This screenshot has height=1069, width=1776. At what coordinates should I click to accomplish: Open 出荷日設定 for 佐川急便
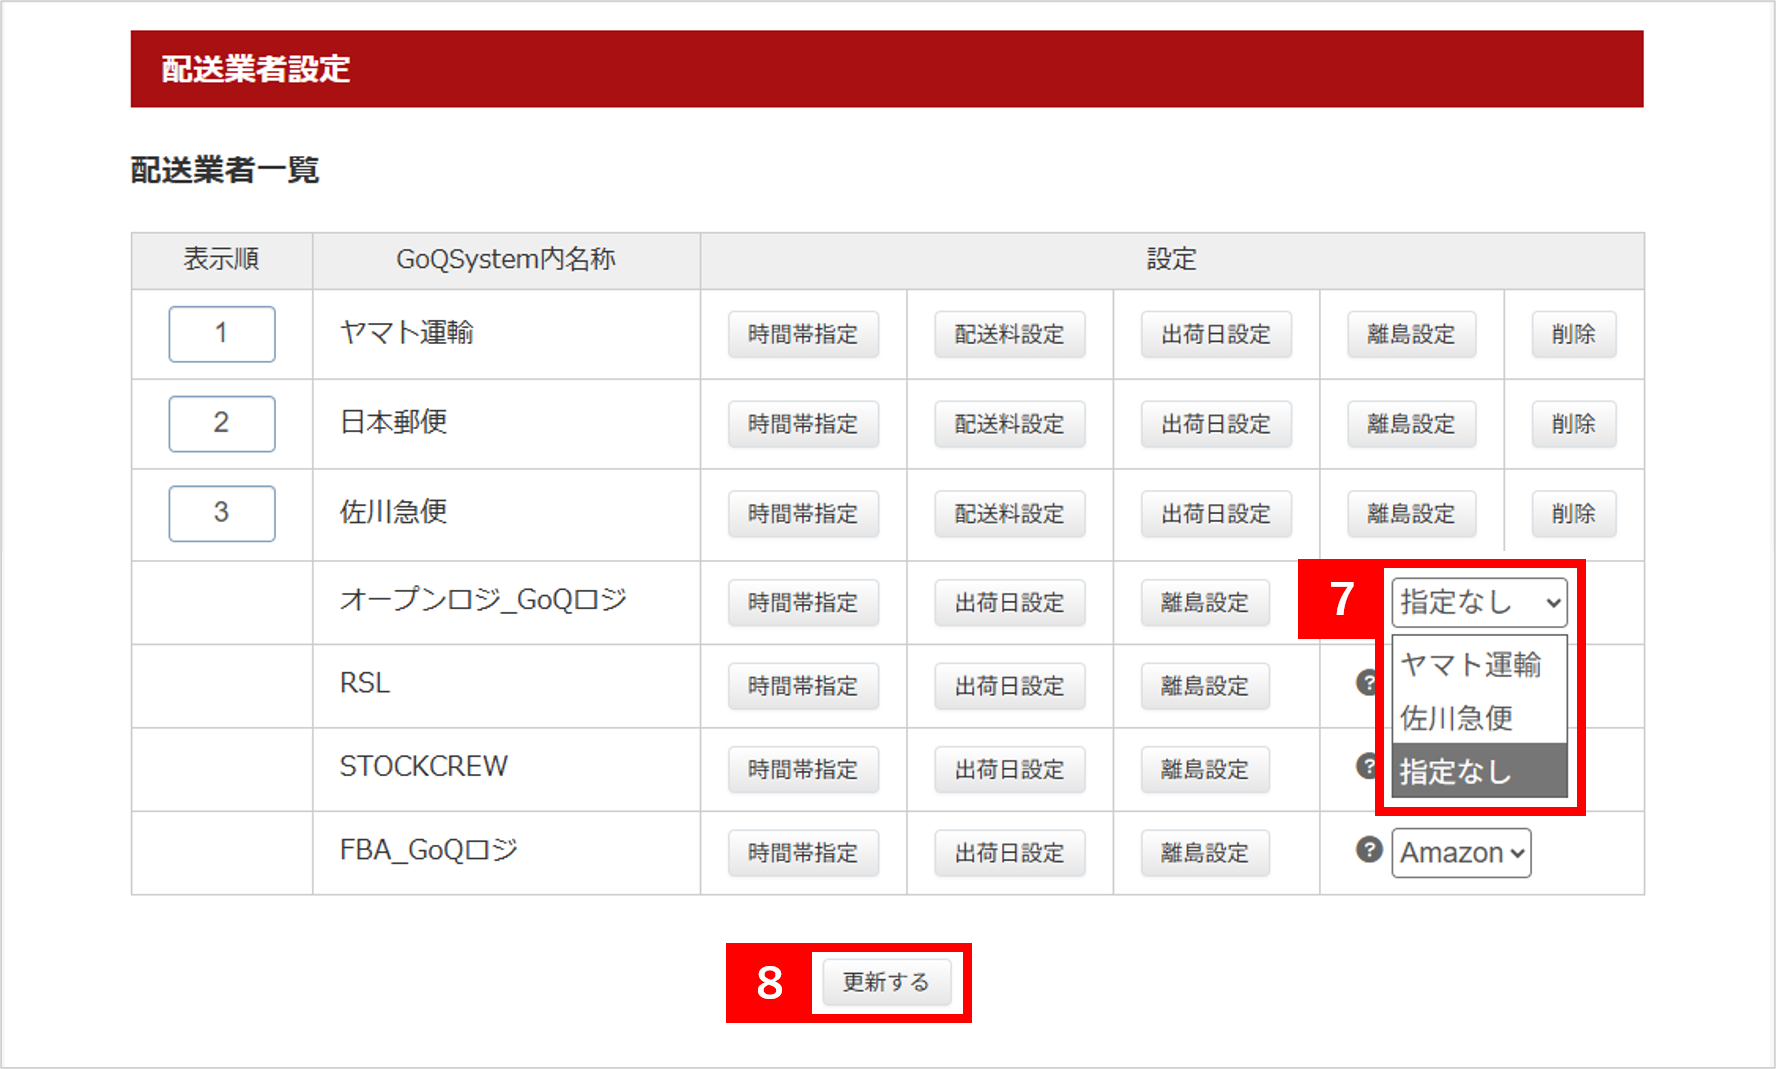1216,514
